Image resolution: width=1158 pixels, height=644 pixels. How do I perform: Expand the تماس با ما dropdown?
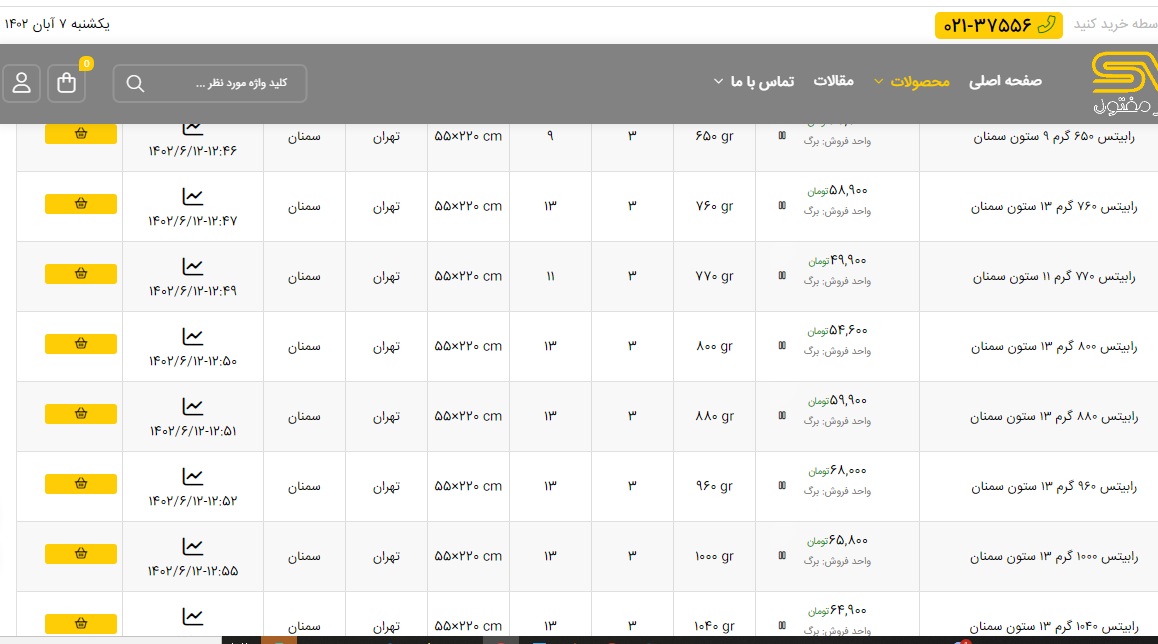point(754,82)
